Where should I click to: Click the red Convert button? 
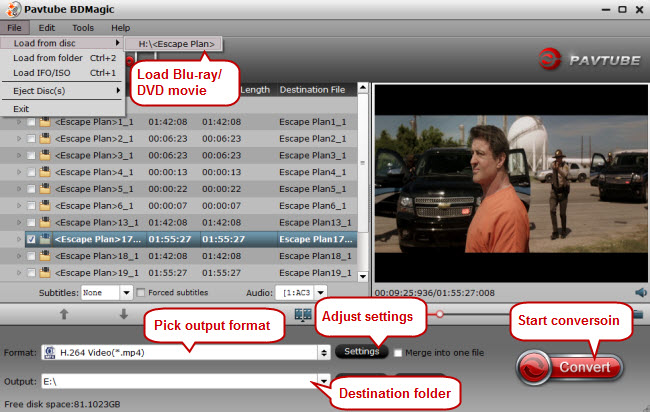coord(570,367)
